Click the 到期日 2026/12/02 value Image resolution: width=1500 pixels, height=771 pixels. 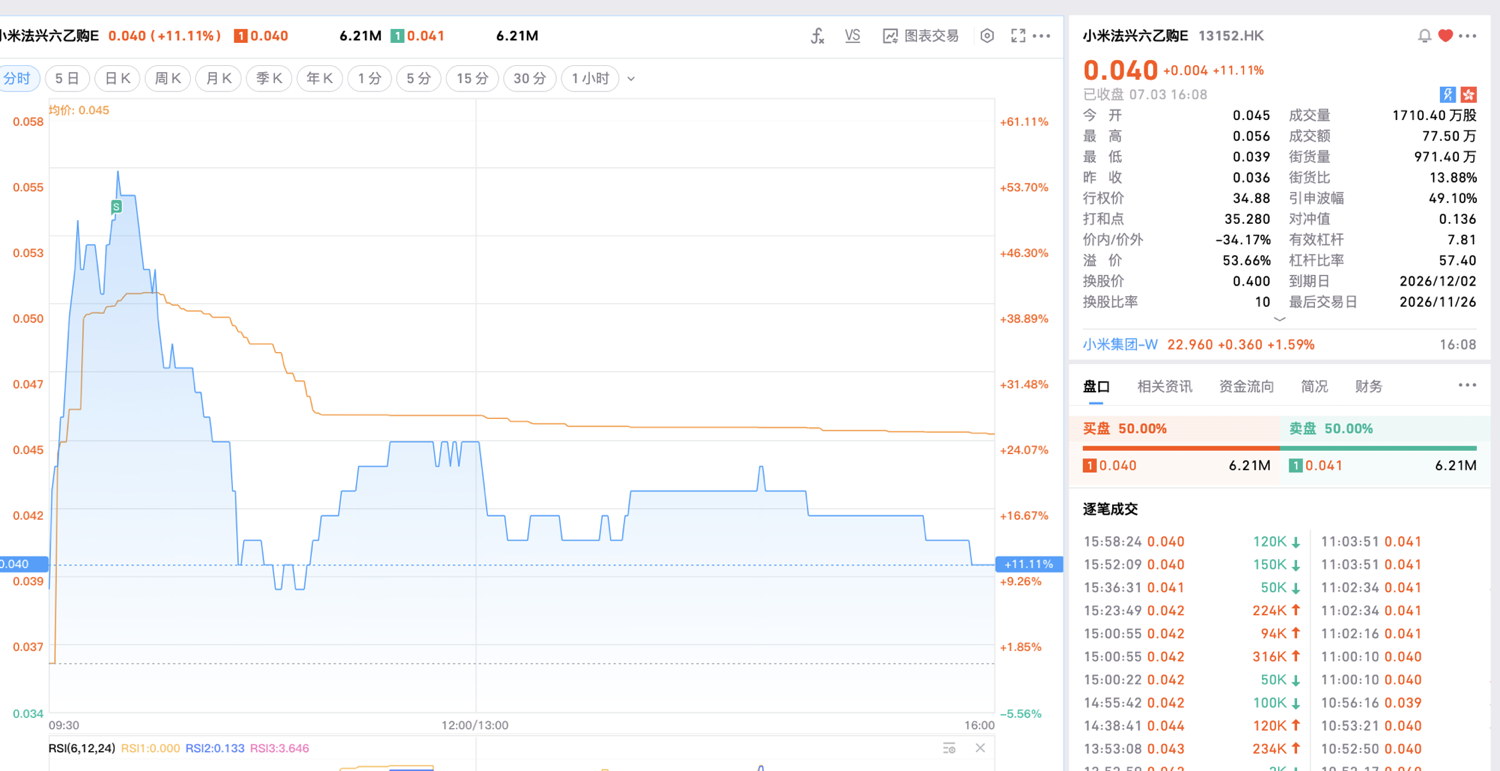coord(1438,281)
